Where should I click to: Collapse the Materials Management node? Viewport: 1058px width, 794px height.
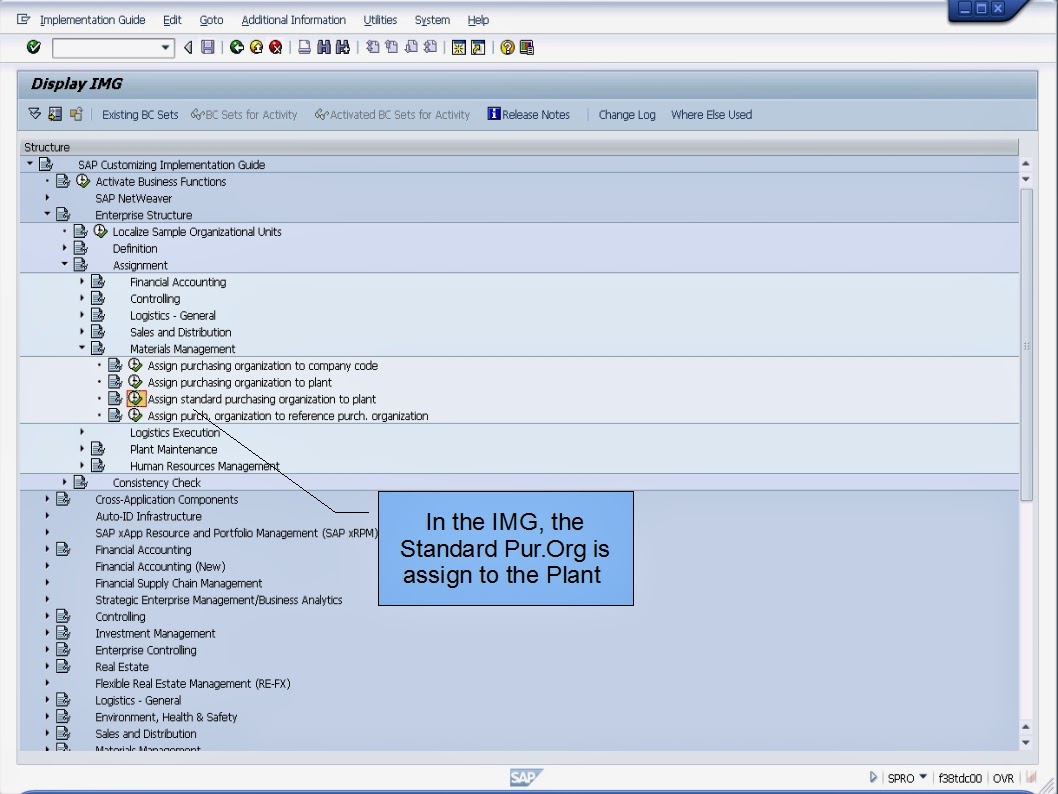tap(82, 348)
